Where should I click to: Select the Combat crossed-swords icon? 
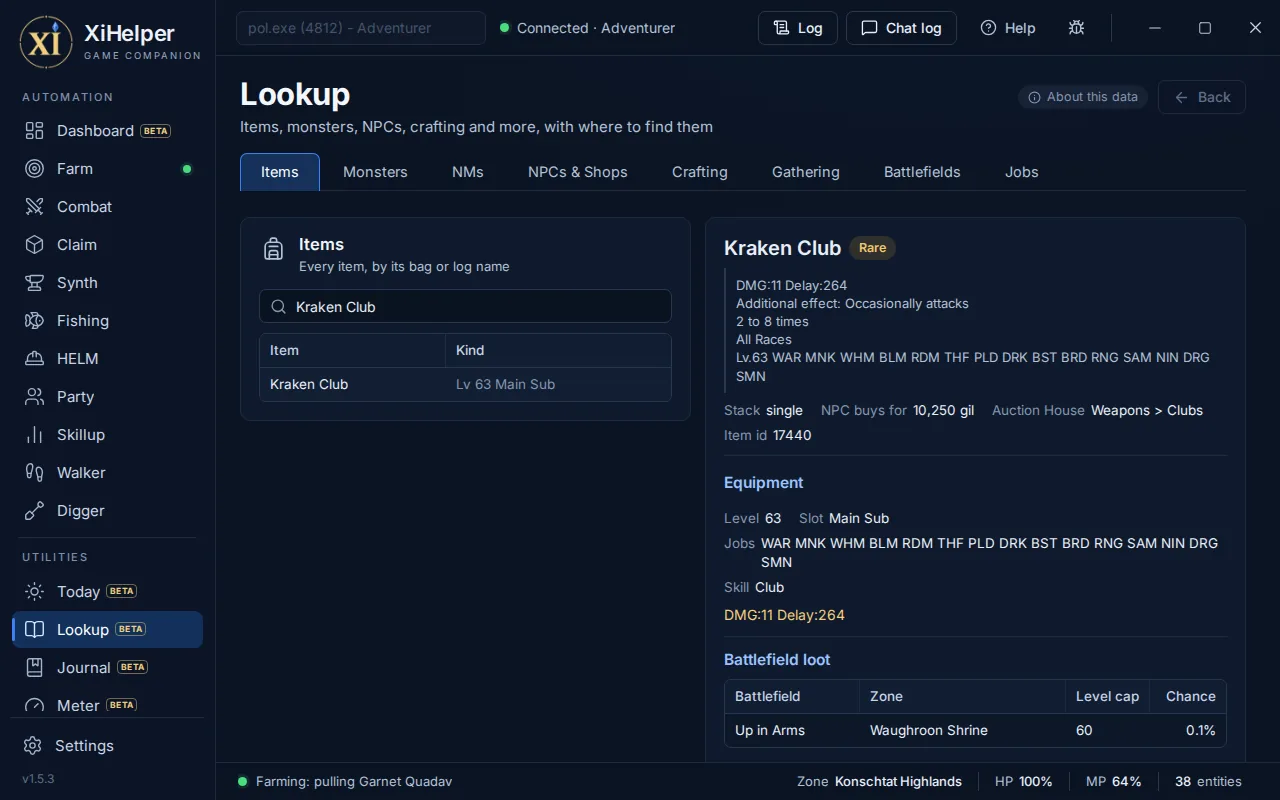[35, 207]
